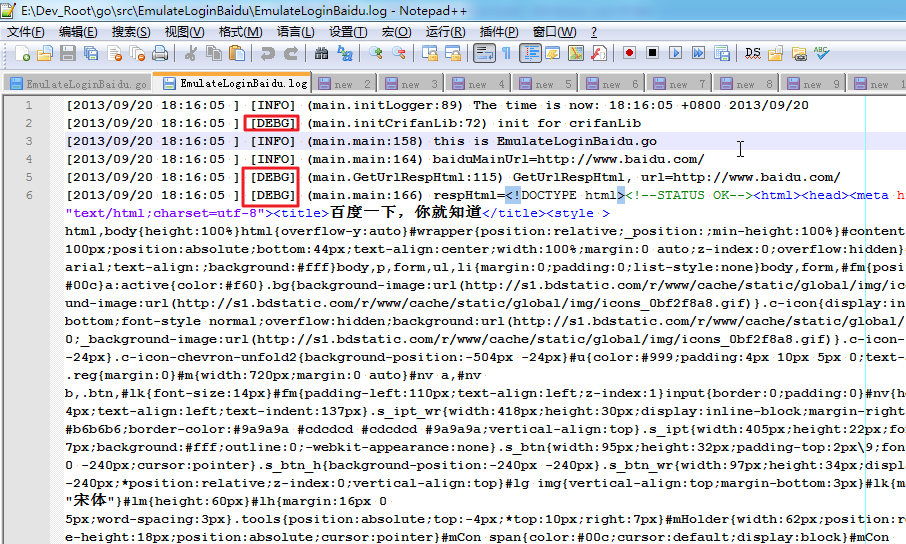This screenshot has height=544, width=906.
Task: Redo edit arrow icon
Action: coord(291,54)
